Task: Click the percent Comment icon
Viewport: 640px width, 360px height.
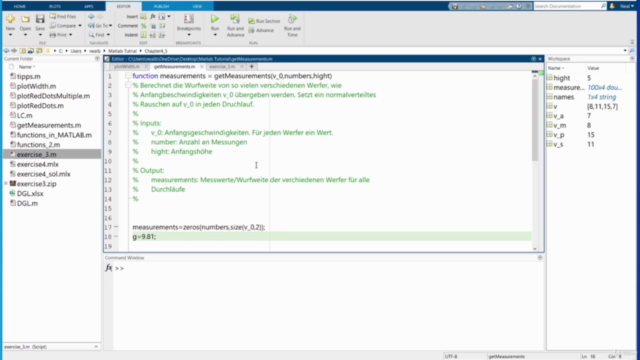Action: pos(144,26)
